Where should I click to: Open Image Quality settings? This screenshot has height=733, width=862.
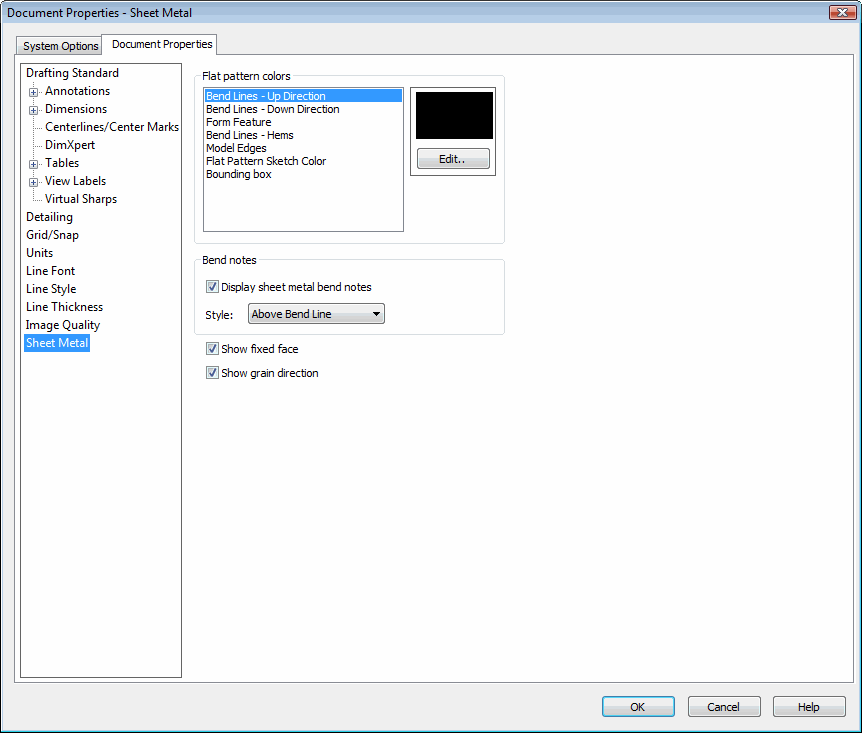pos(63,326)
